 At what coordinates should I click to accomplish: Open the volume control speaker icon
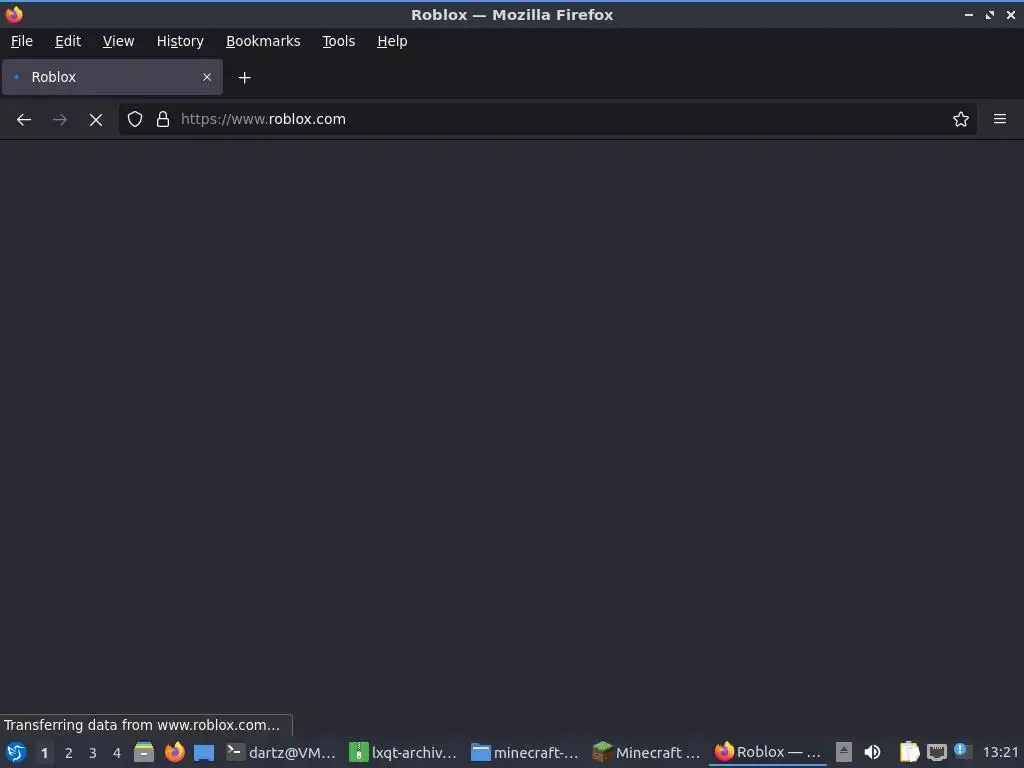[x=872, y=752]
